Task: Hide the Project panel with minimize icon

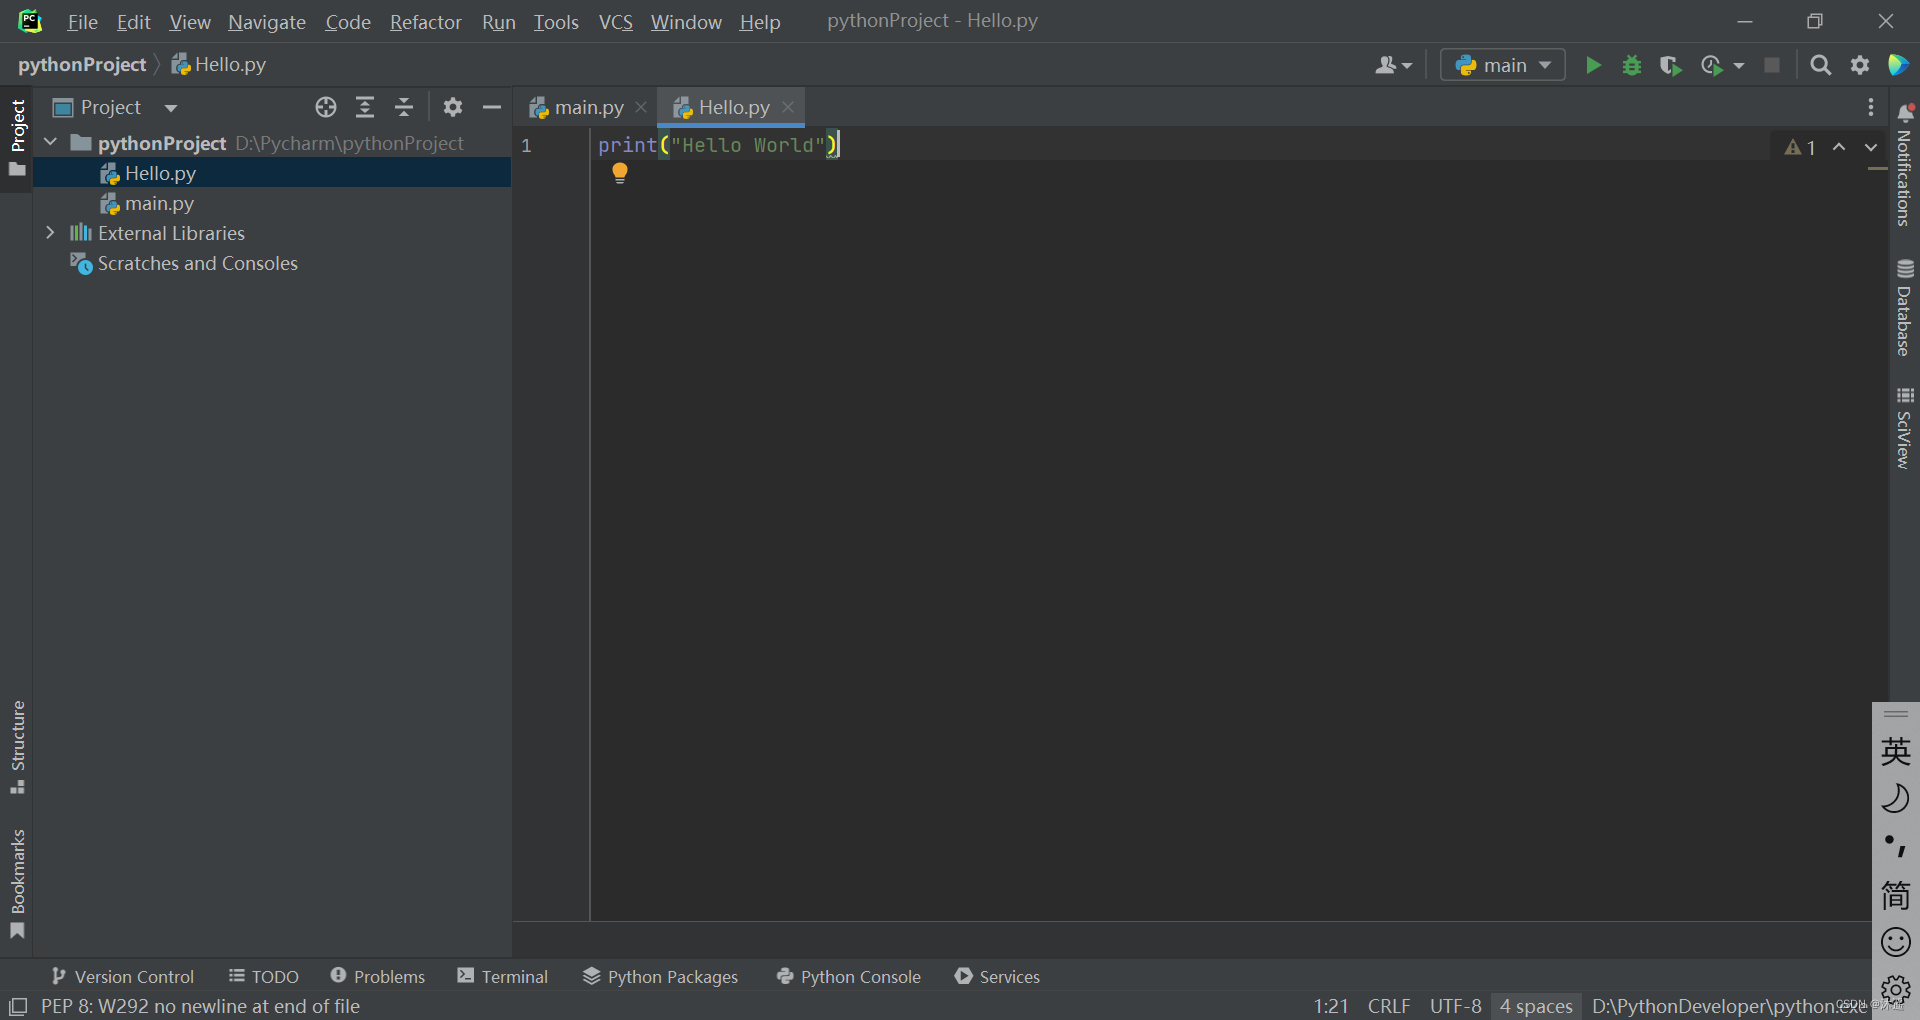Action: (x=491, y=107)
